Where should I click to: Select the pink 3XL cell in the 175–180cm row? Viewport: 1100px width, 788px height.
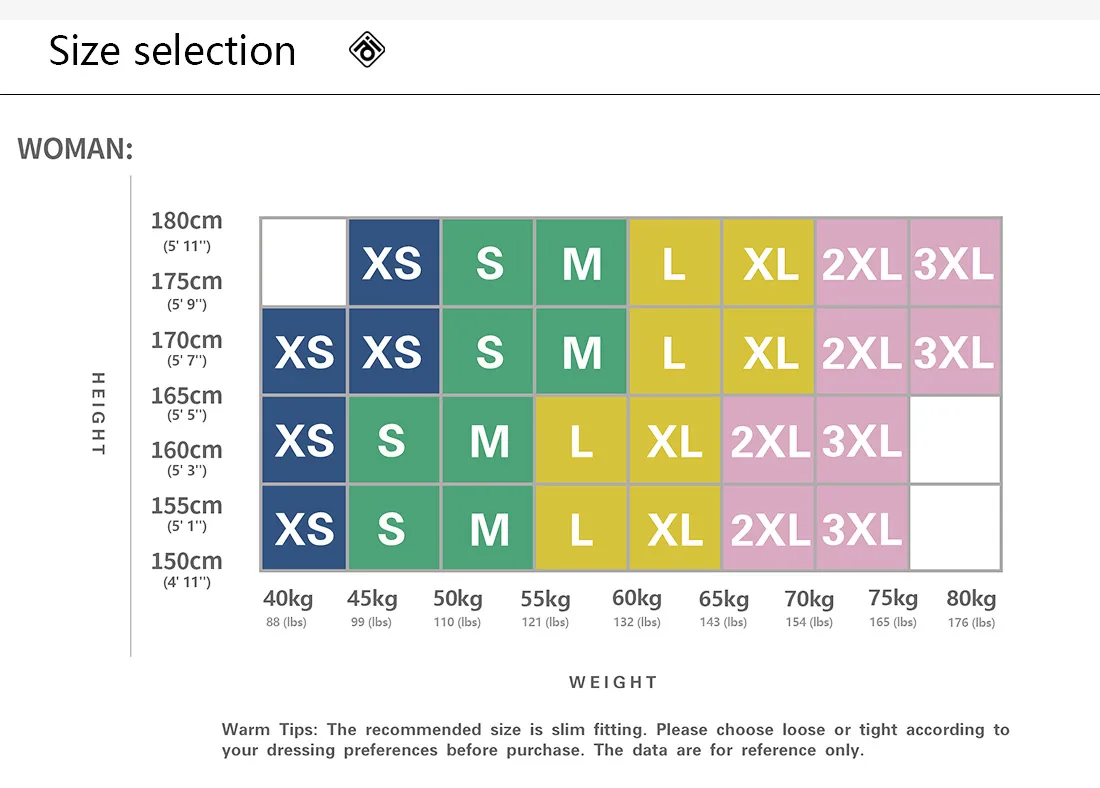pyautogui.click(x=954, y=263)
